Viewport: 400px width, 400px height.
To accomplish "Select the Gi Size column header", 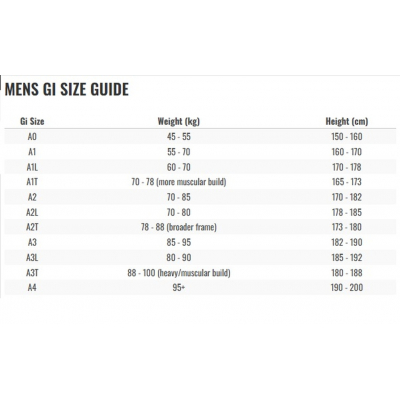I will click(32, 121).
